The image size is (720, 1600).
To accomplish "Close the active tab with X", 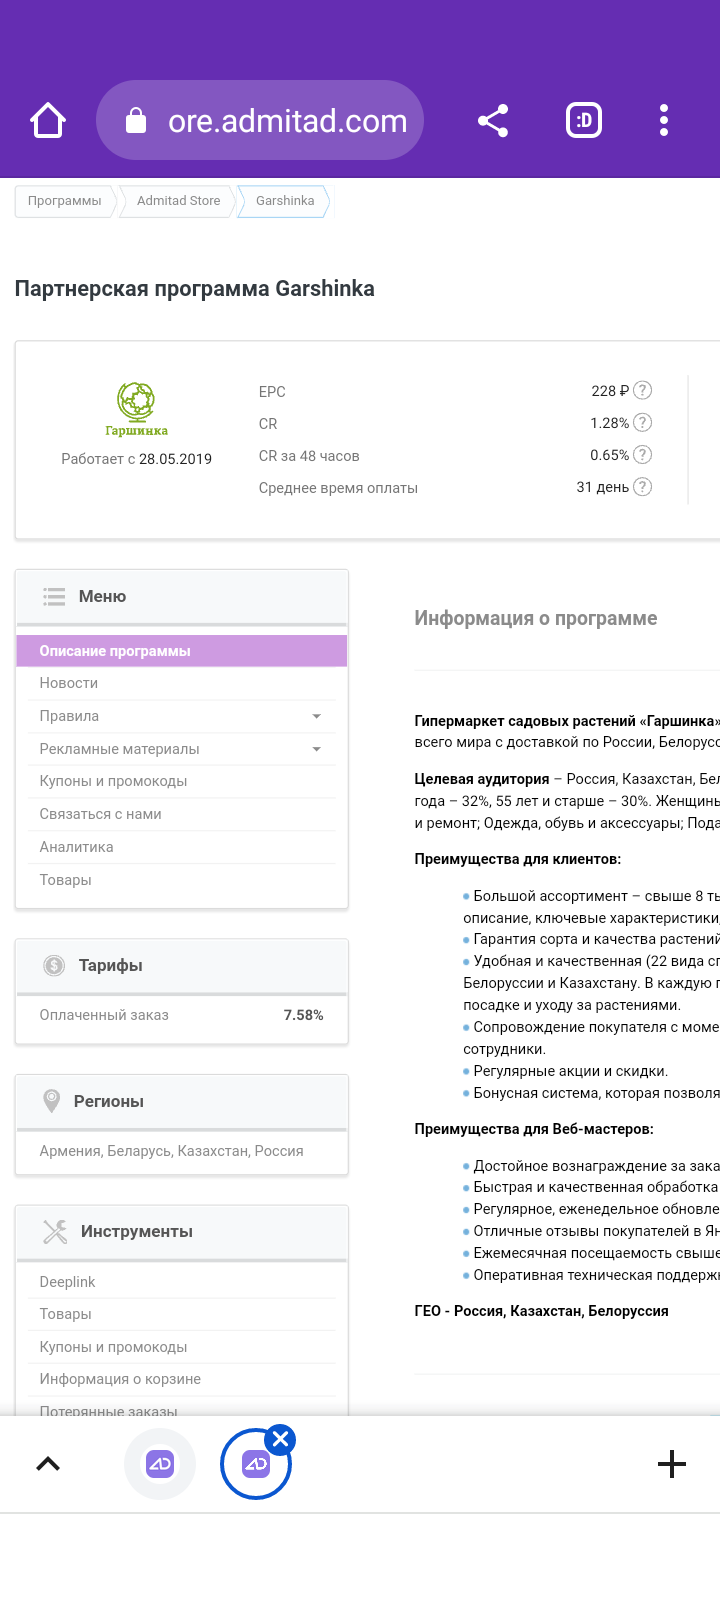I will click(280, 1440).
